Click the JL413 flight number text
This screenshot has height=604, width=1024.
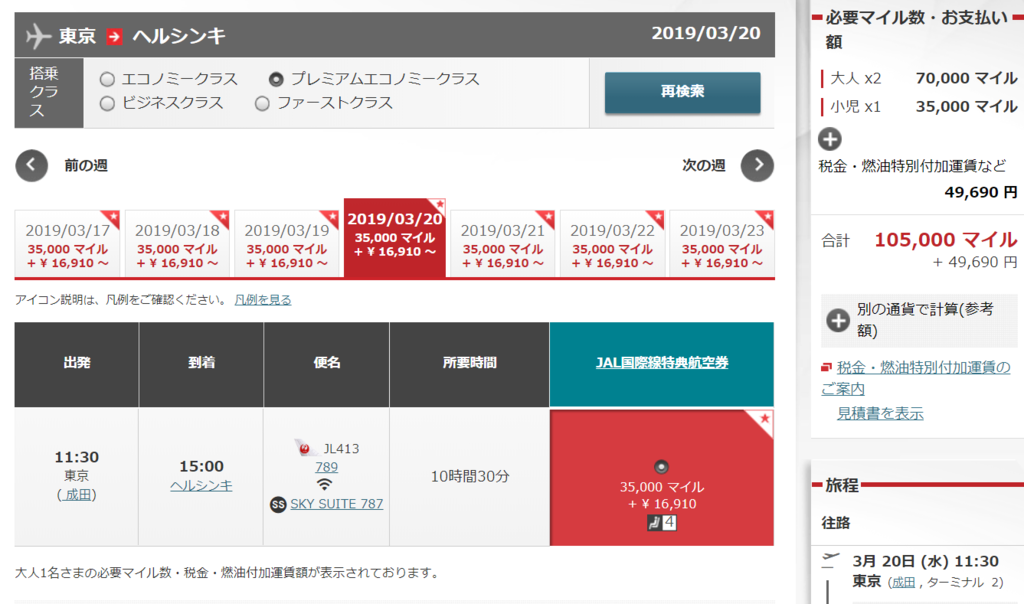(x=341, y=449)
